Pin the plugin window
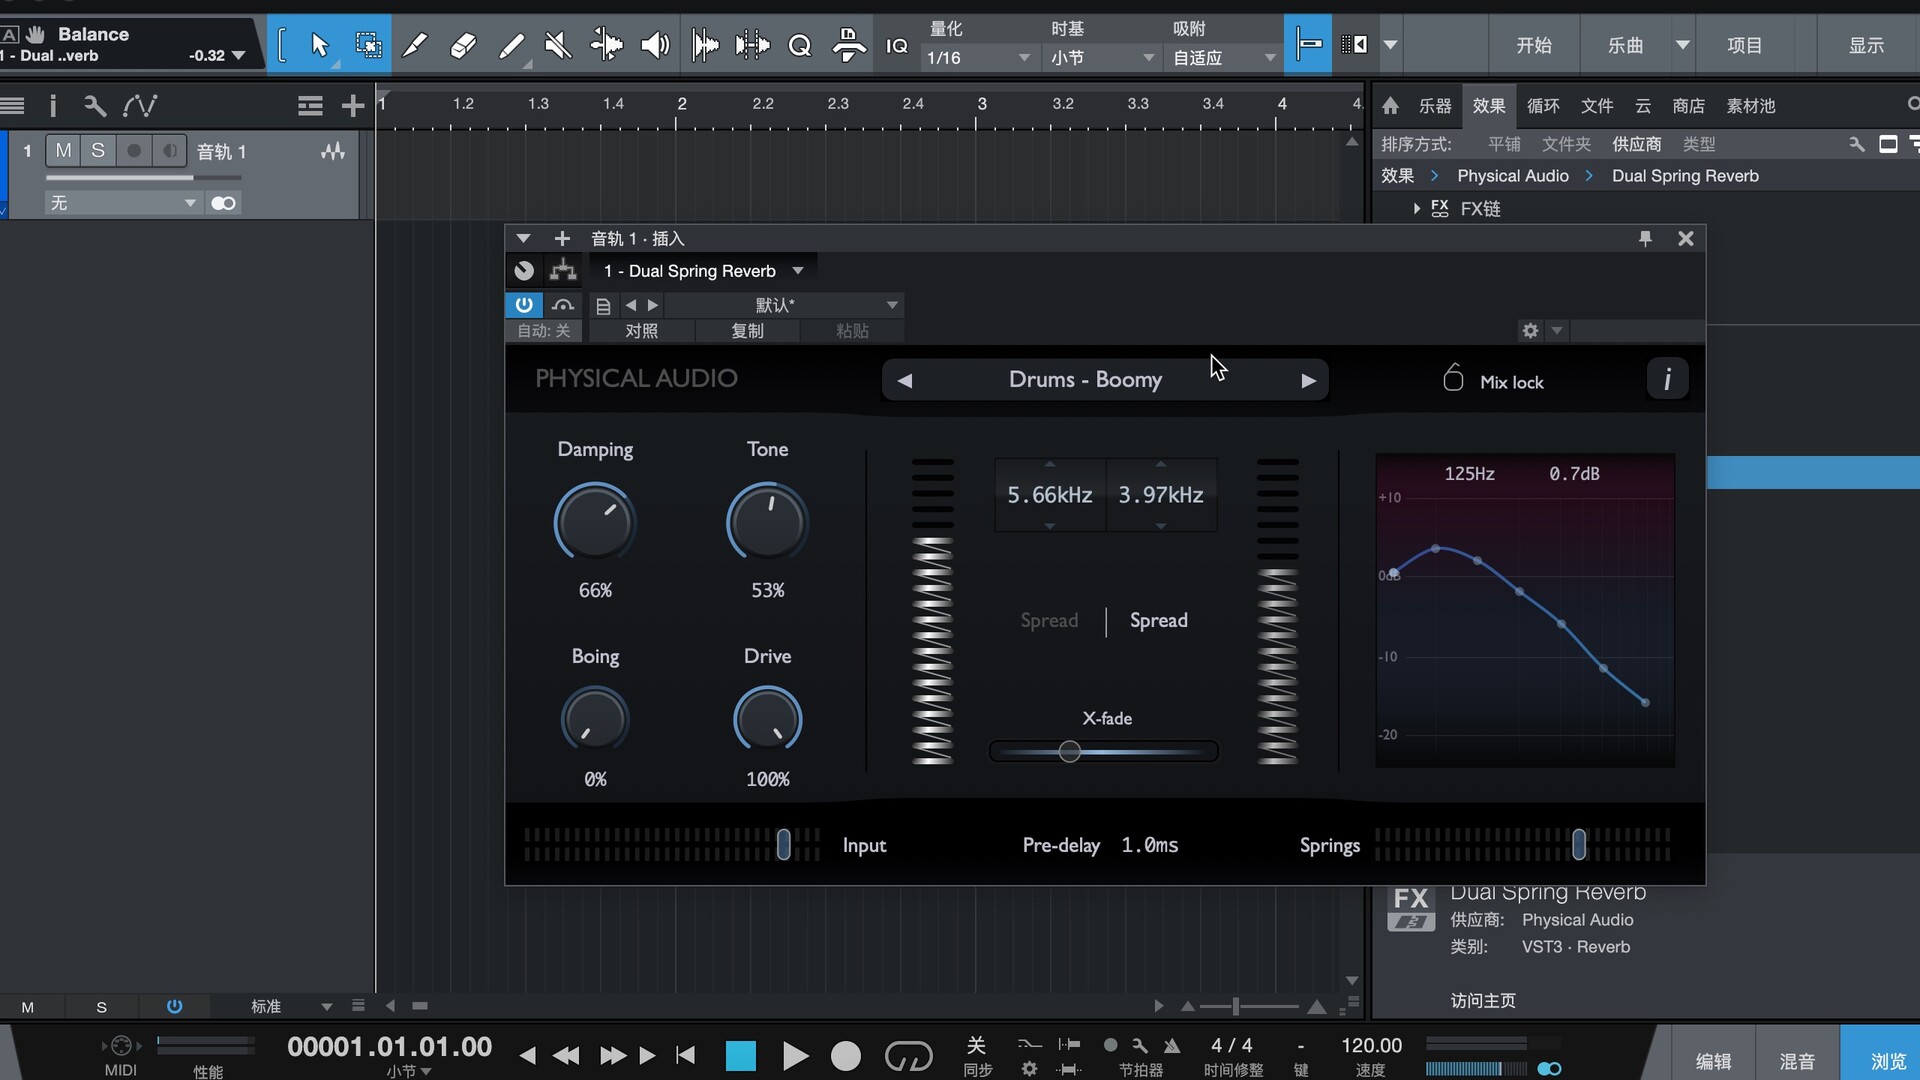The image size is (1920, 1080). 1645,238
